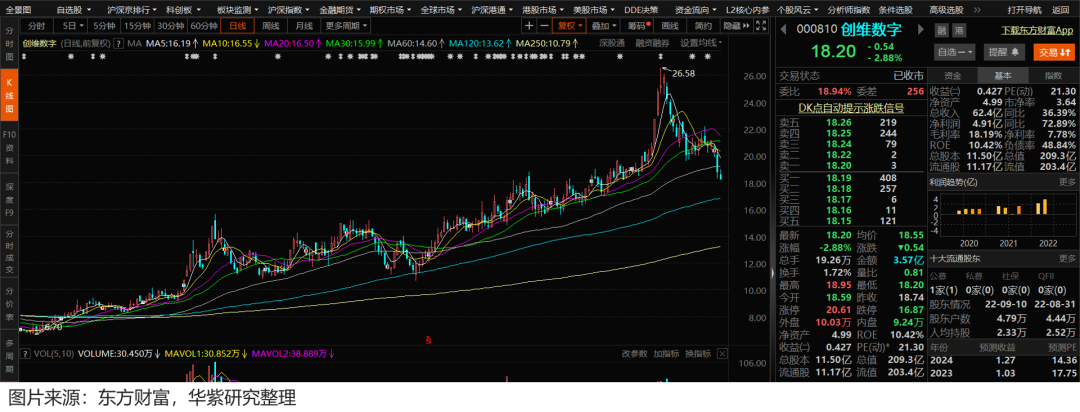The width and height of the screenshot is (1080, 412).
Task: Select 日线 daily period
Action: click(x=237, y=25)
